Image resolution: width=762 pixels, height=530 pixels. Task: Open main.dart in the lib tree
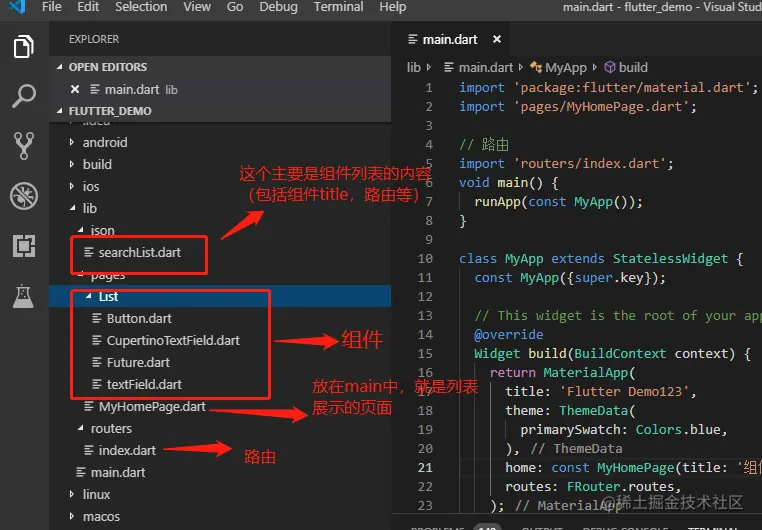[x=118, y=472]
